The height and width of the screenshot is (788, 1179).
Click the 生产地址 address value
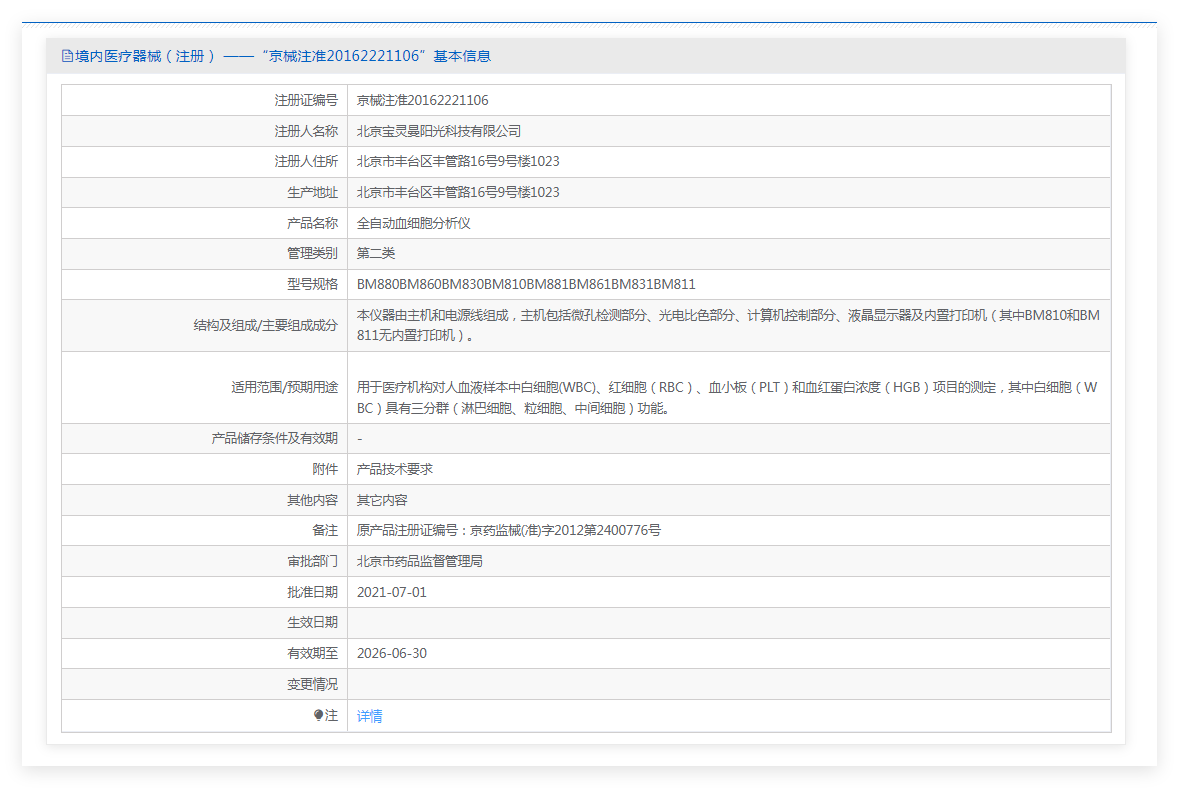point(458,192)
